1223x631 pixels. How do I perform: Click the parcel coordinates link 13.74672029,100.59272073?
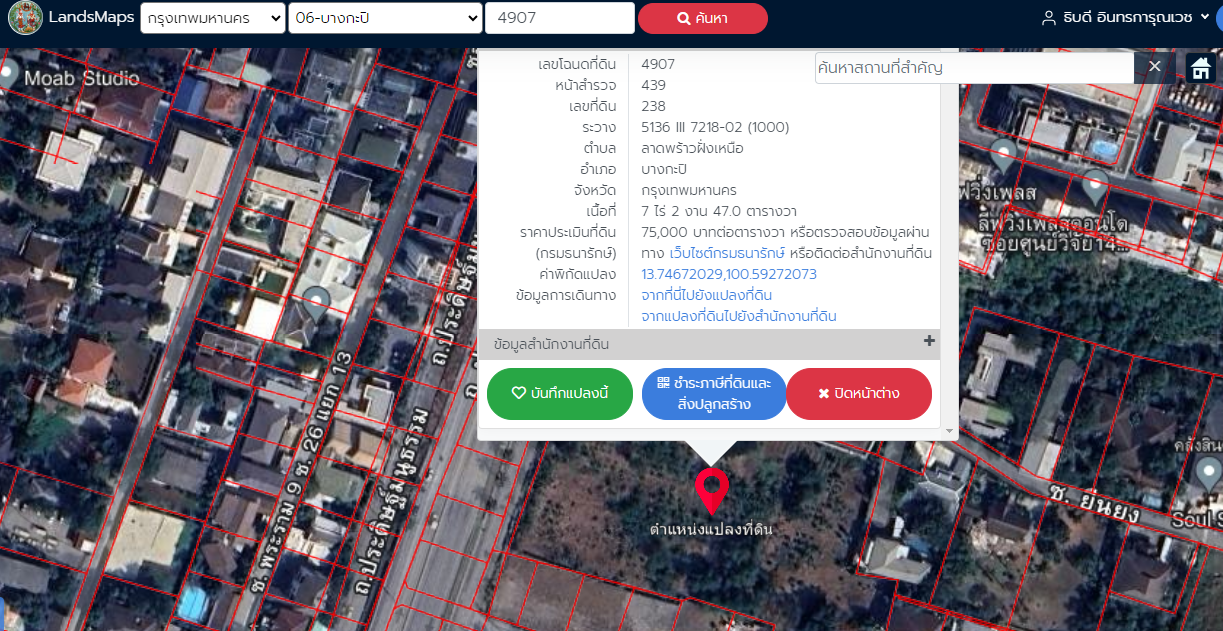(x=728, y=274)
